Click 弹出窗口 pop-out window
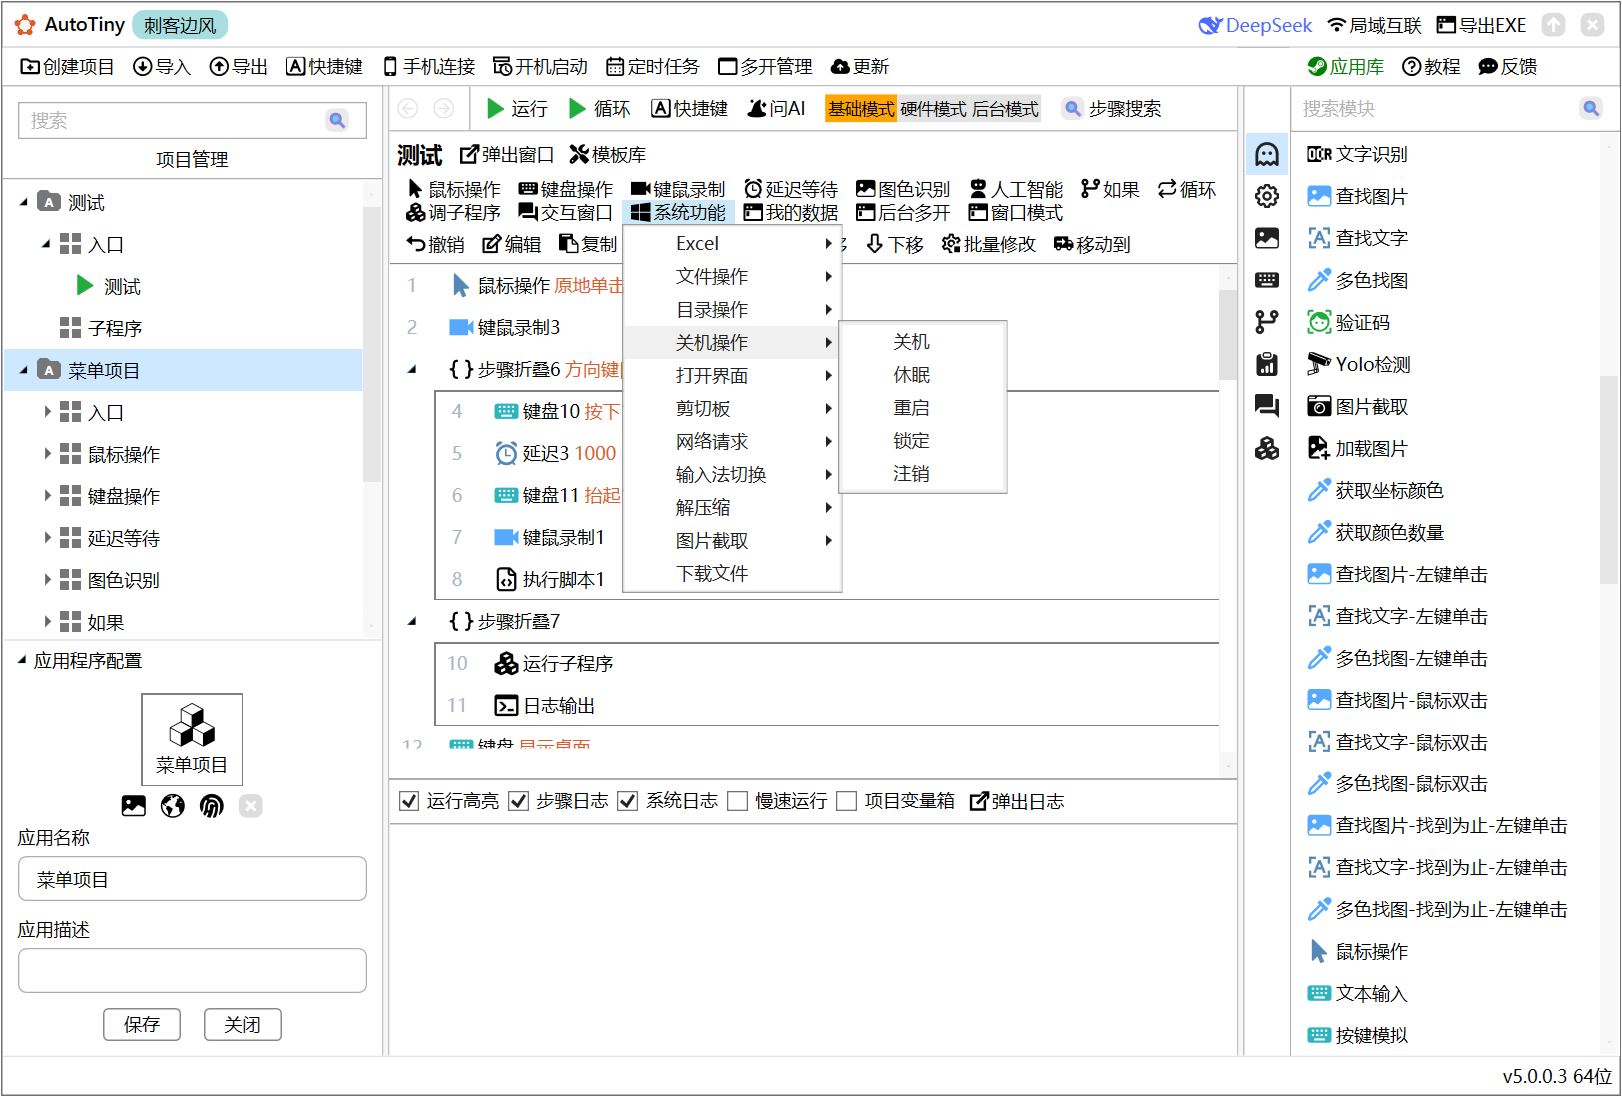Viewport: 1622px width, 1097px height. (506, 155)
